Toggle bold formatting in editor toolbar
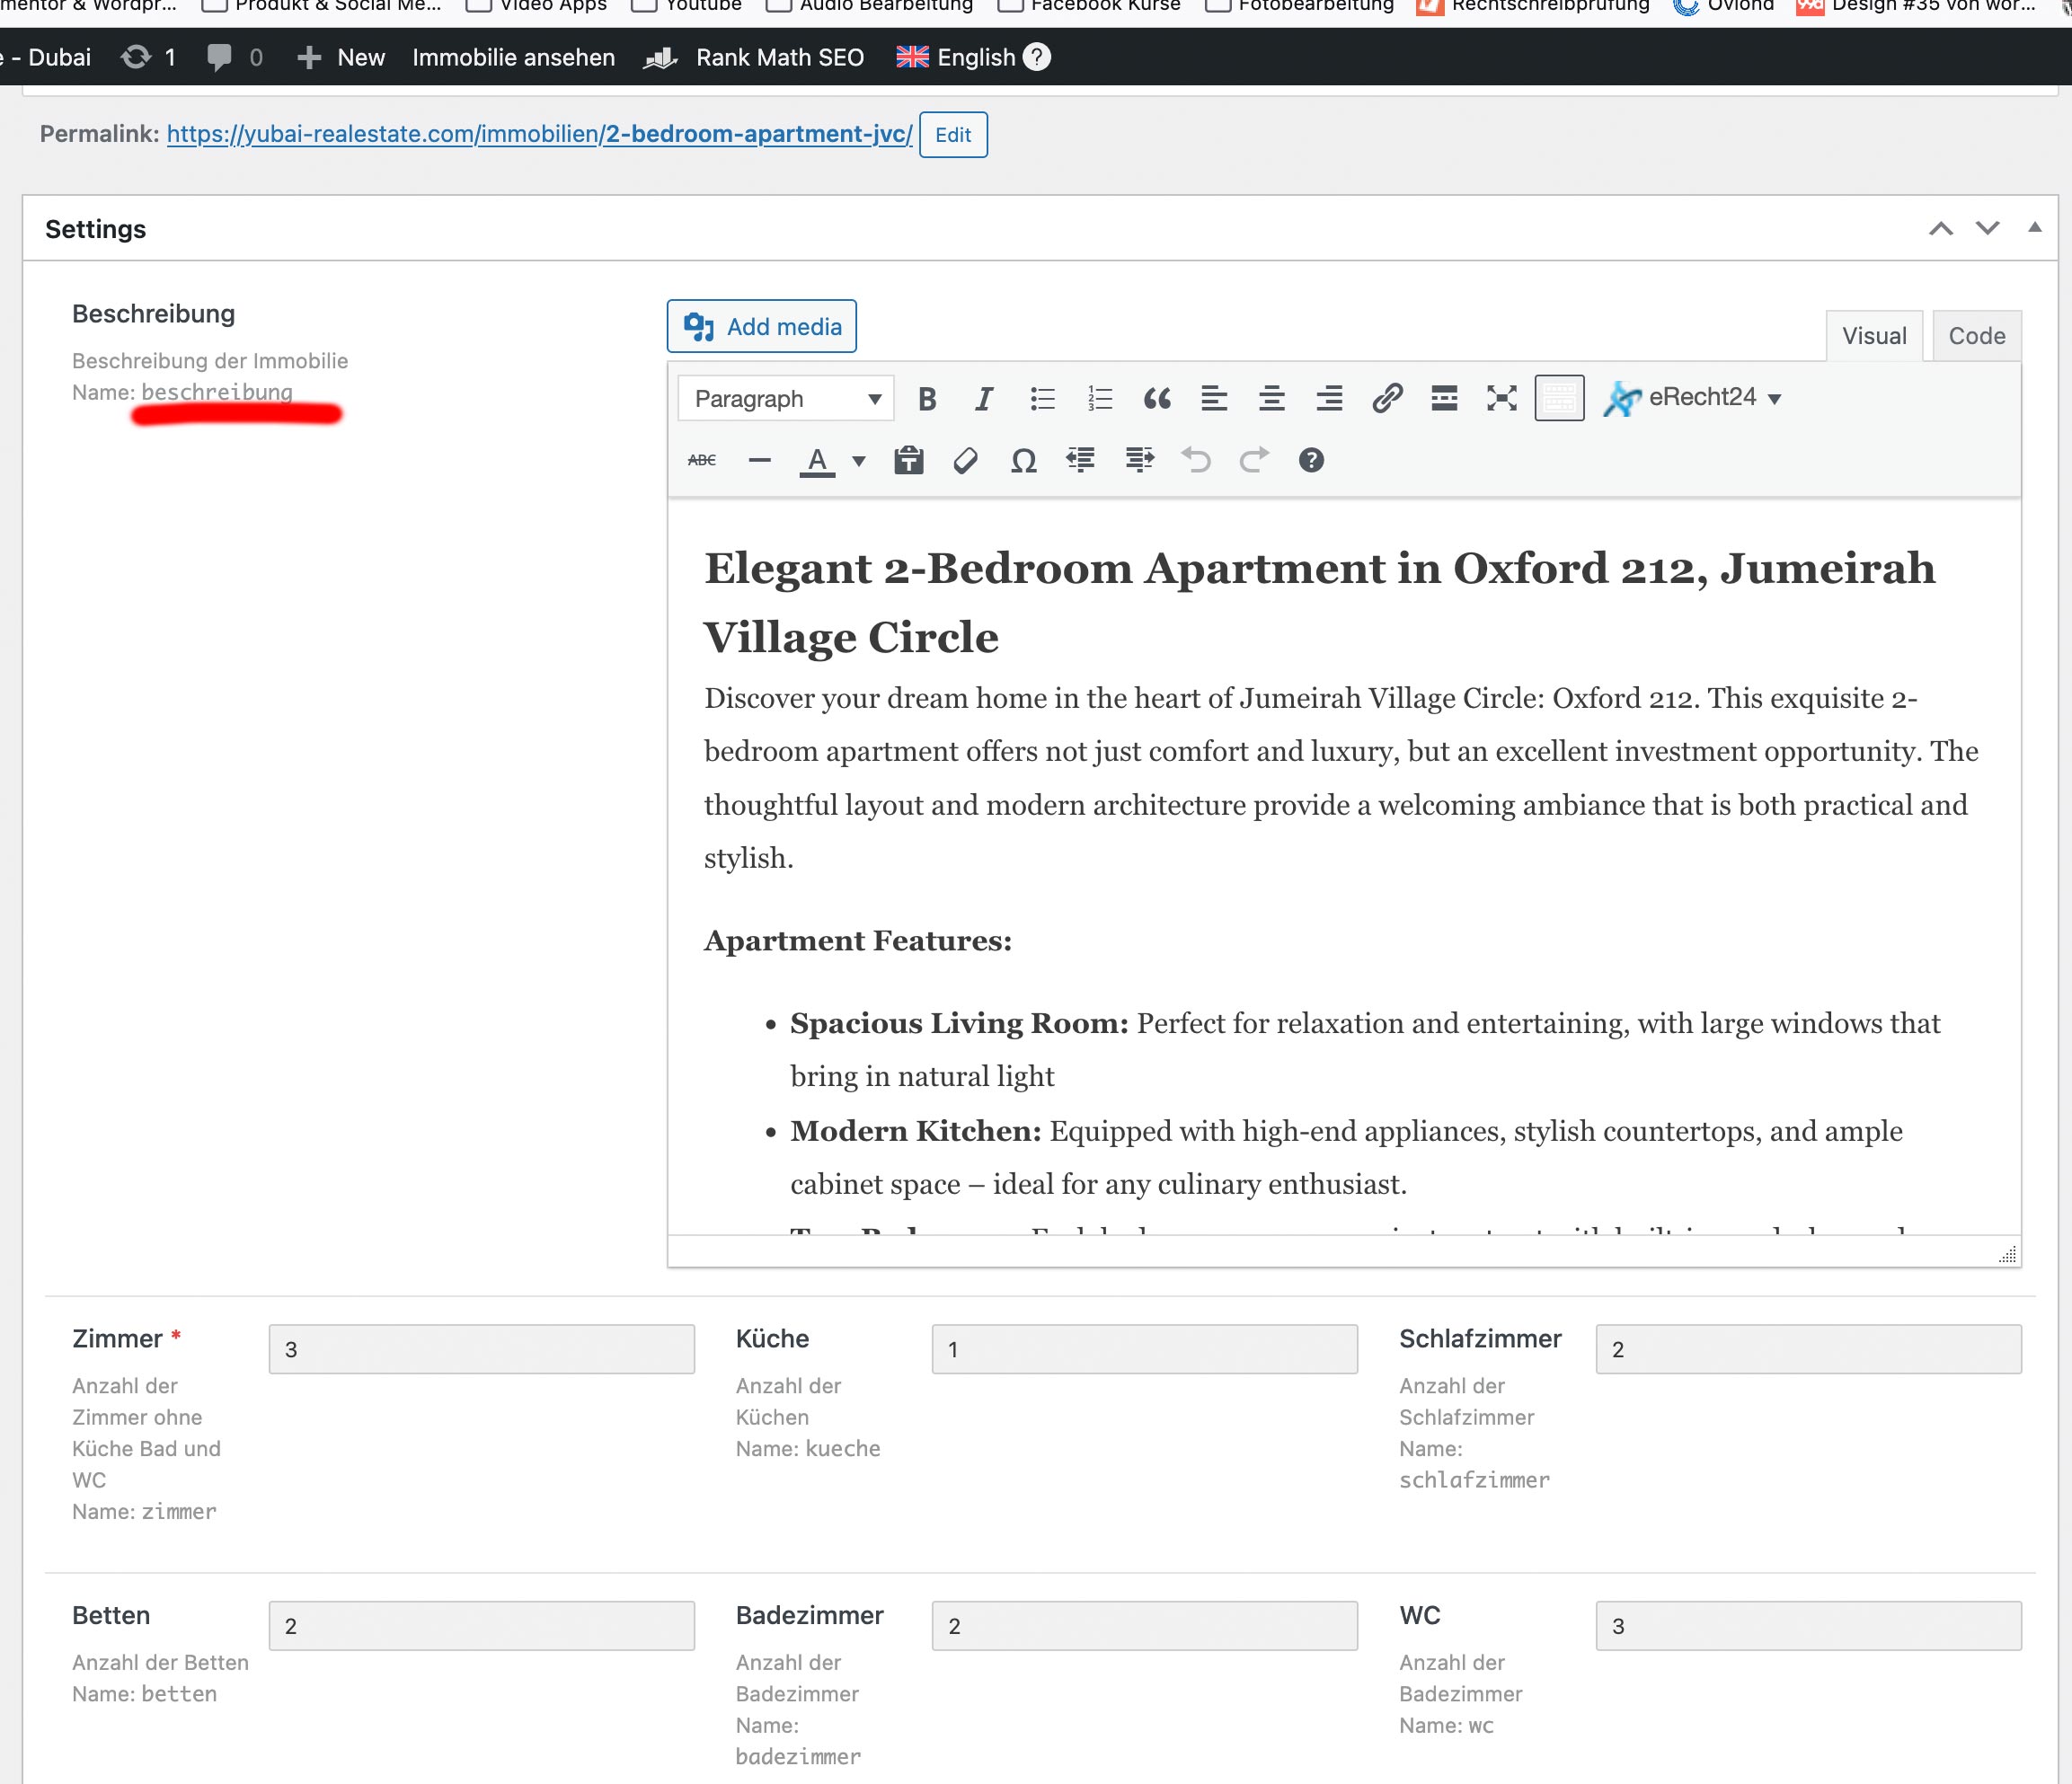Screen dimensions: 2072x1784 click(927, 399)
